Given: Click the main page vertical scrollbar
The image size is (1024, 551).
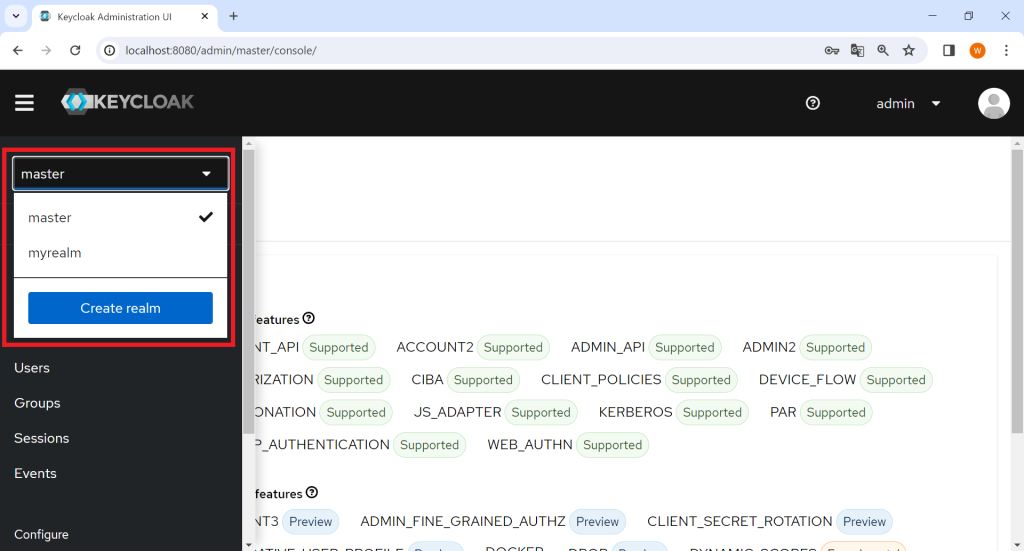Looking at the screenshot, I should (x=1017, y=291).
